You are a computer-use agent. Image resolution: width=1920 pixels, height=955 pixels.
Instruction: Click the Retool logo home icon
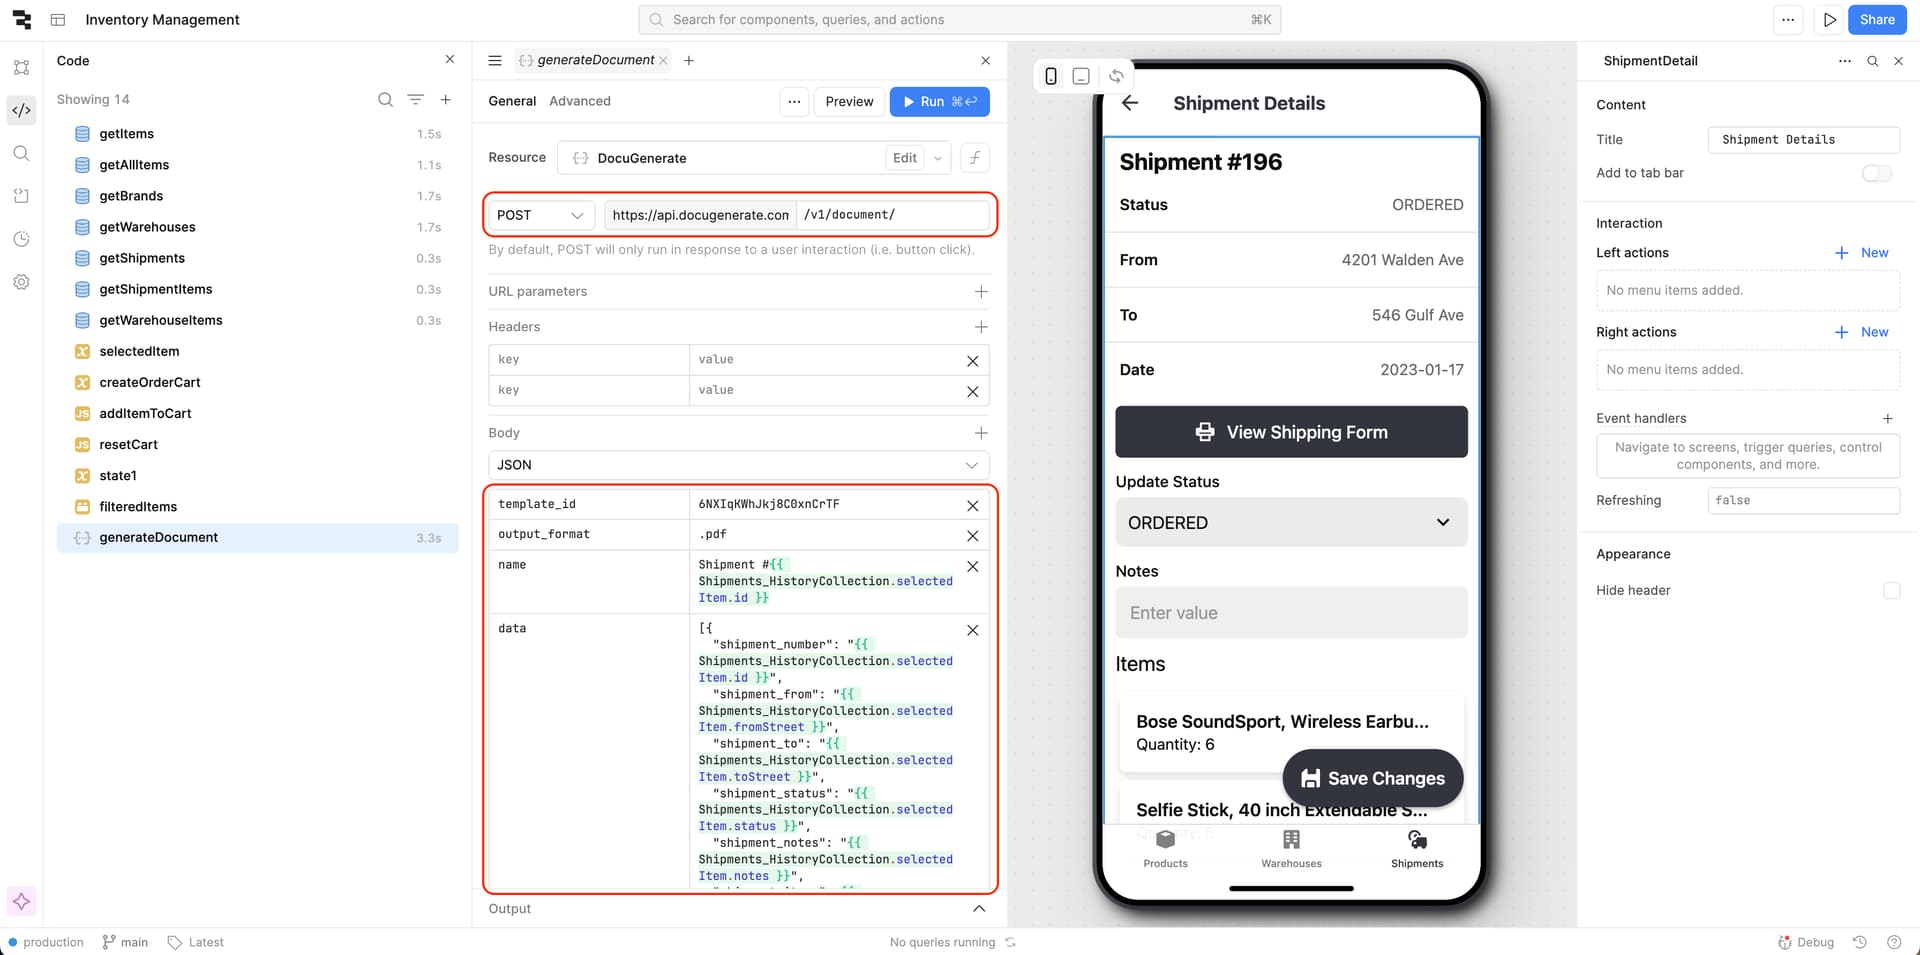pos(21,20)
